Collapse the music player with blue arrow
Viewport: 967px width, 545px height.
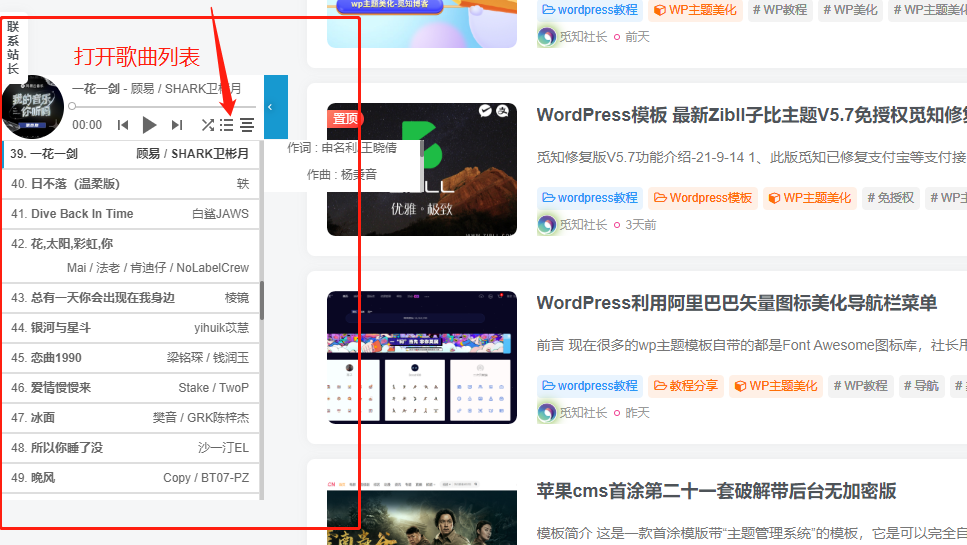point(276,107)
